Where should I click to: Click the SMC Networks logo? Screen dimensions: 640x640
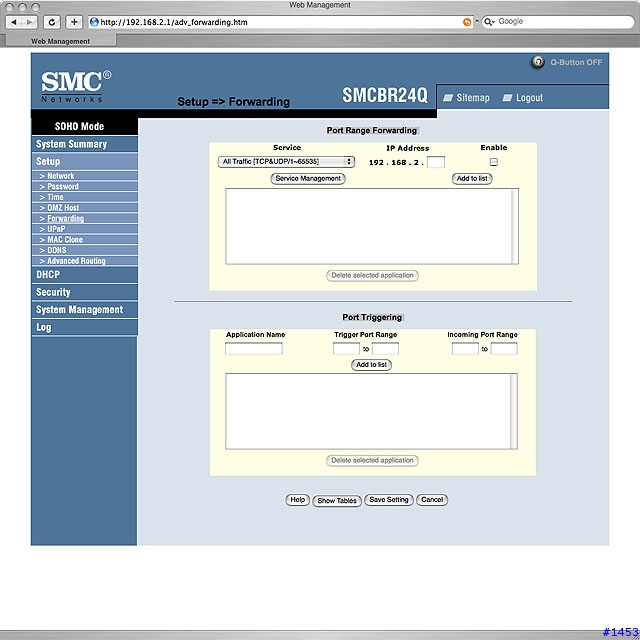[76, 87]
